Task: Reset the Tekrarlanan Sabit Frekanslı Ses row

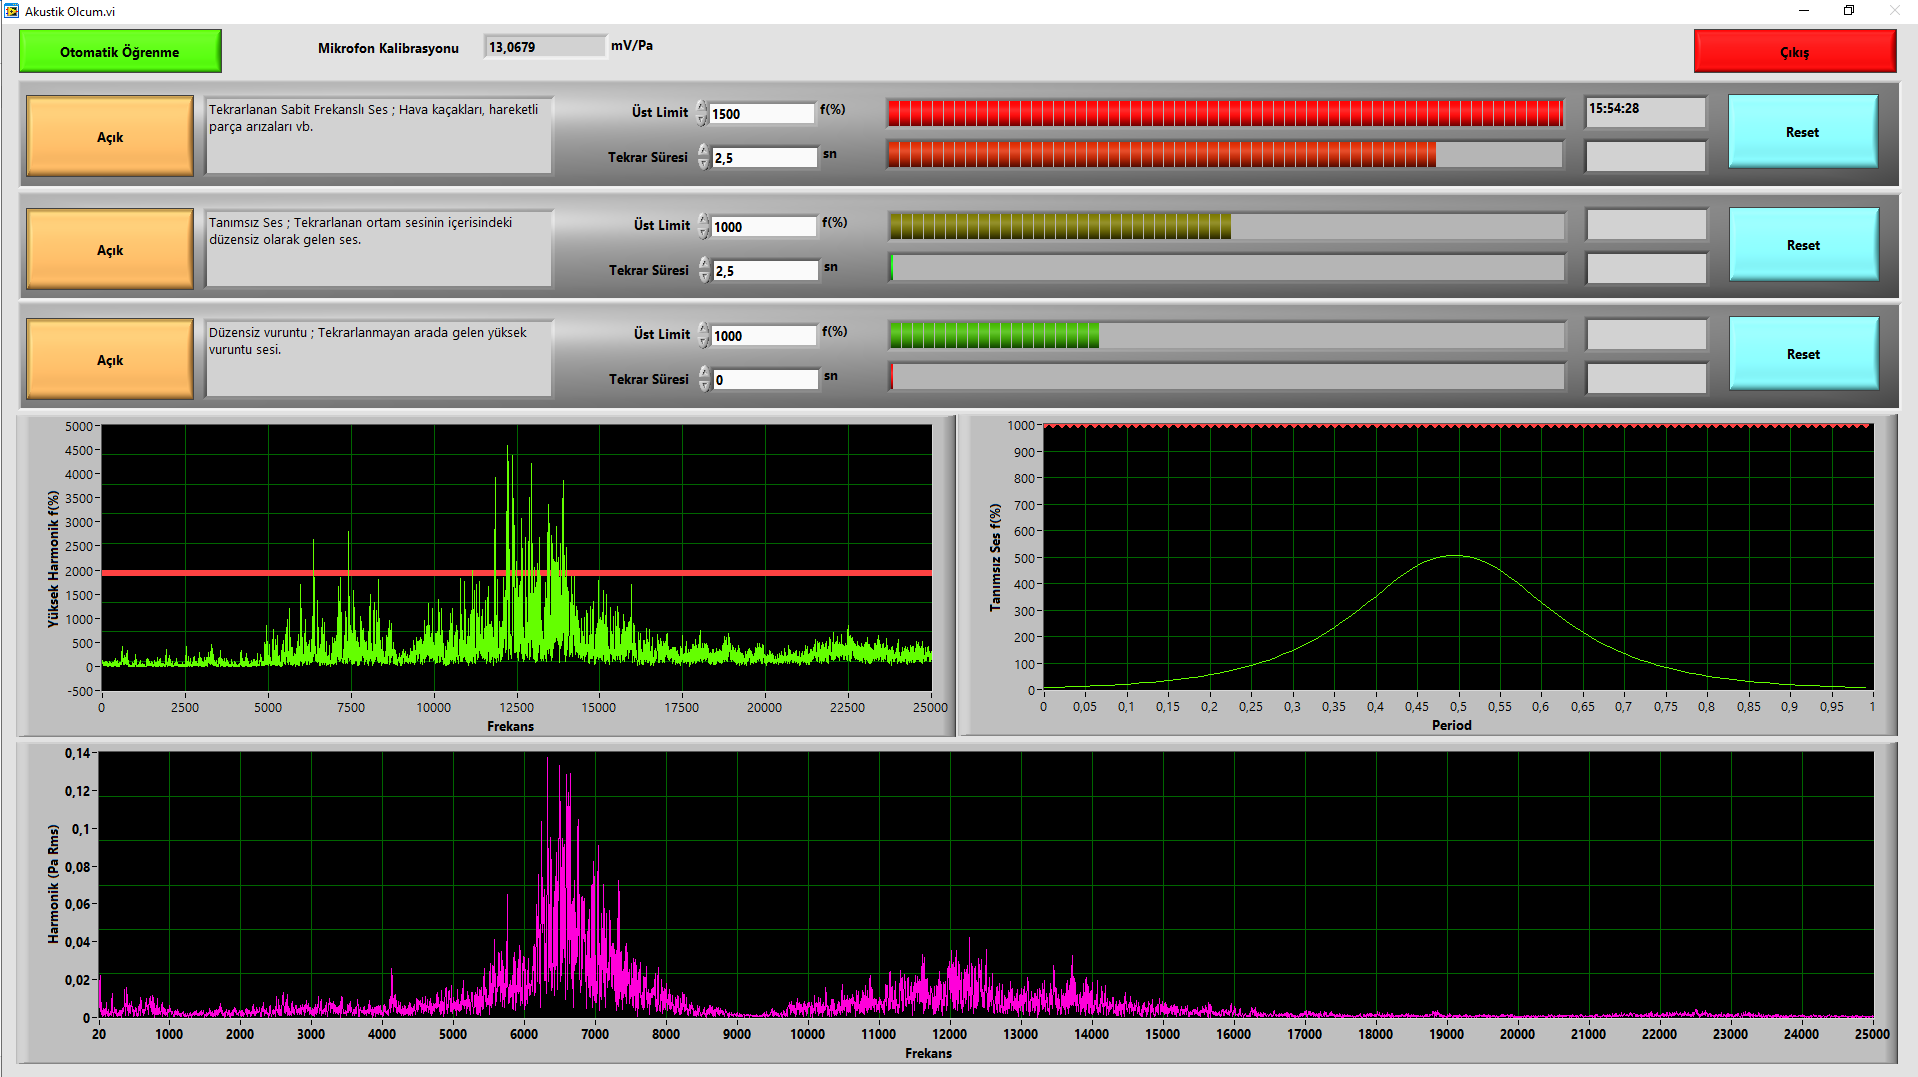Action: [1802, 132]
